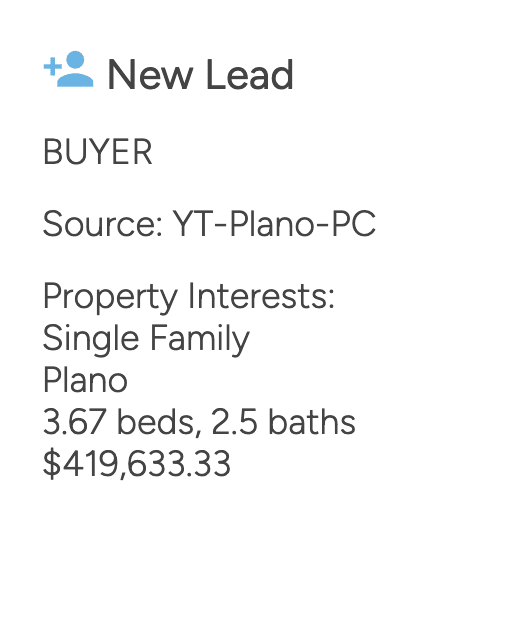Click the word Family in the property type
This screenshot has height=628, width=518.
tap(200, 339)
